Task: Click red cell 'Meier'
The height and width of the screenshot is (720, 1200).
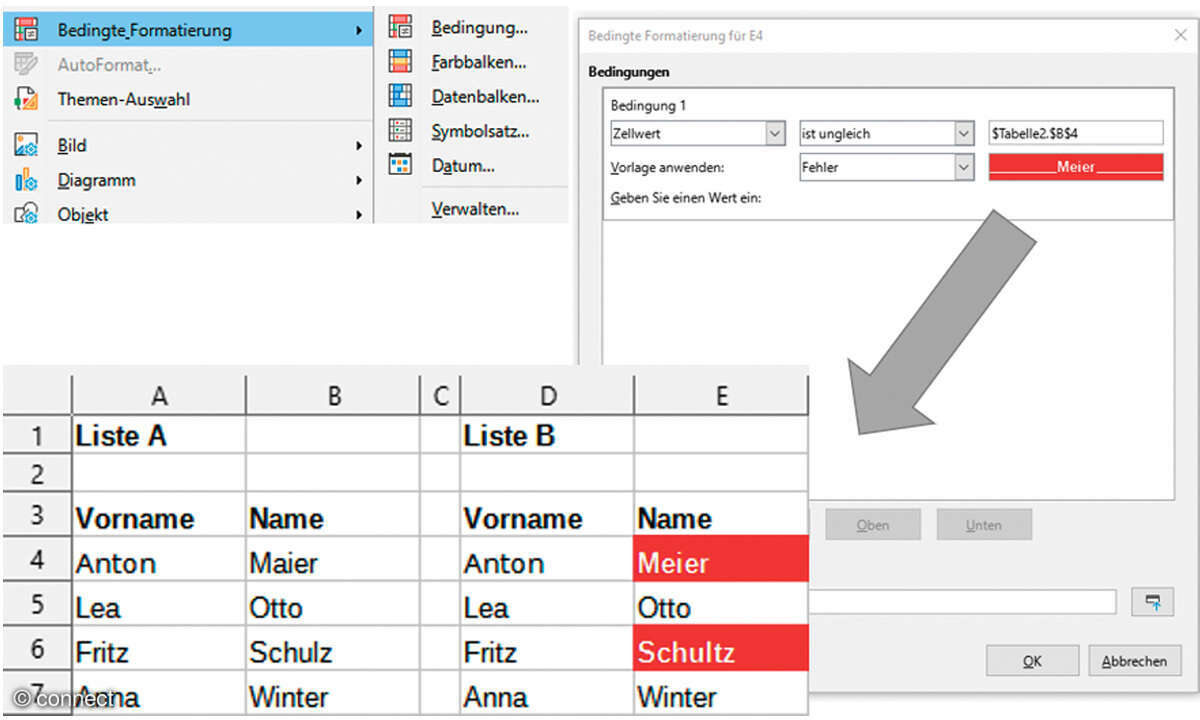Action: (721, 560)
